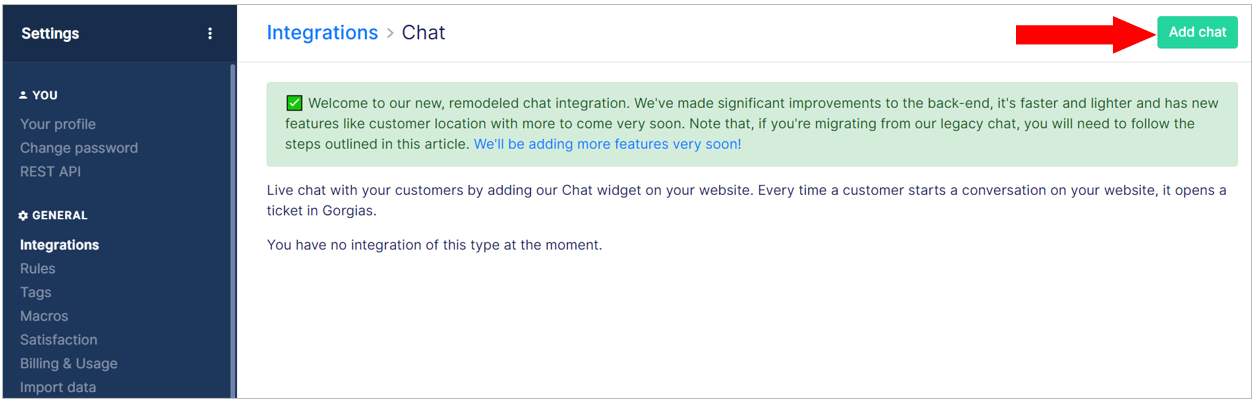The height and width of the screenshot is (403, 1256).
Task: Open the Rules settings page
Action: click(x=38, y=269)
